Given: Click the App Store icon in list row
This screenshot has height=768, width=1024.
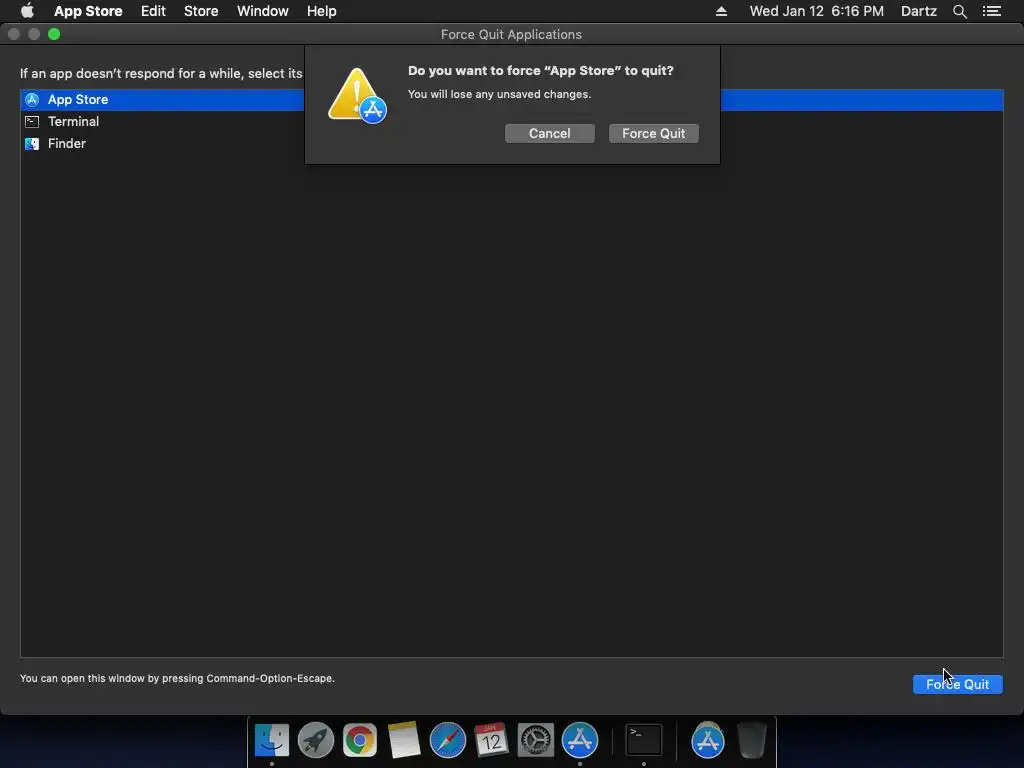Looking at the screenshot, I should coord(32,99).
